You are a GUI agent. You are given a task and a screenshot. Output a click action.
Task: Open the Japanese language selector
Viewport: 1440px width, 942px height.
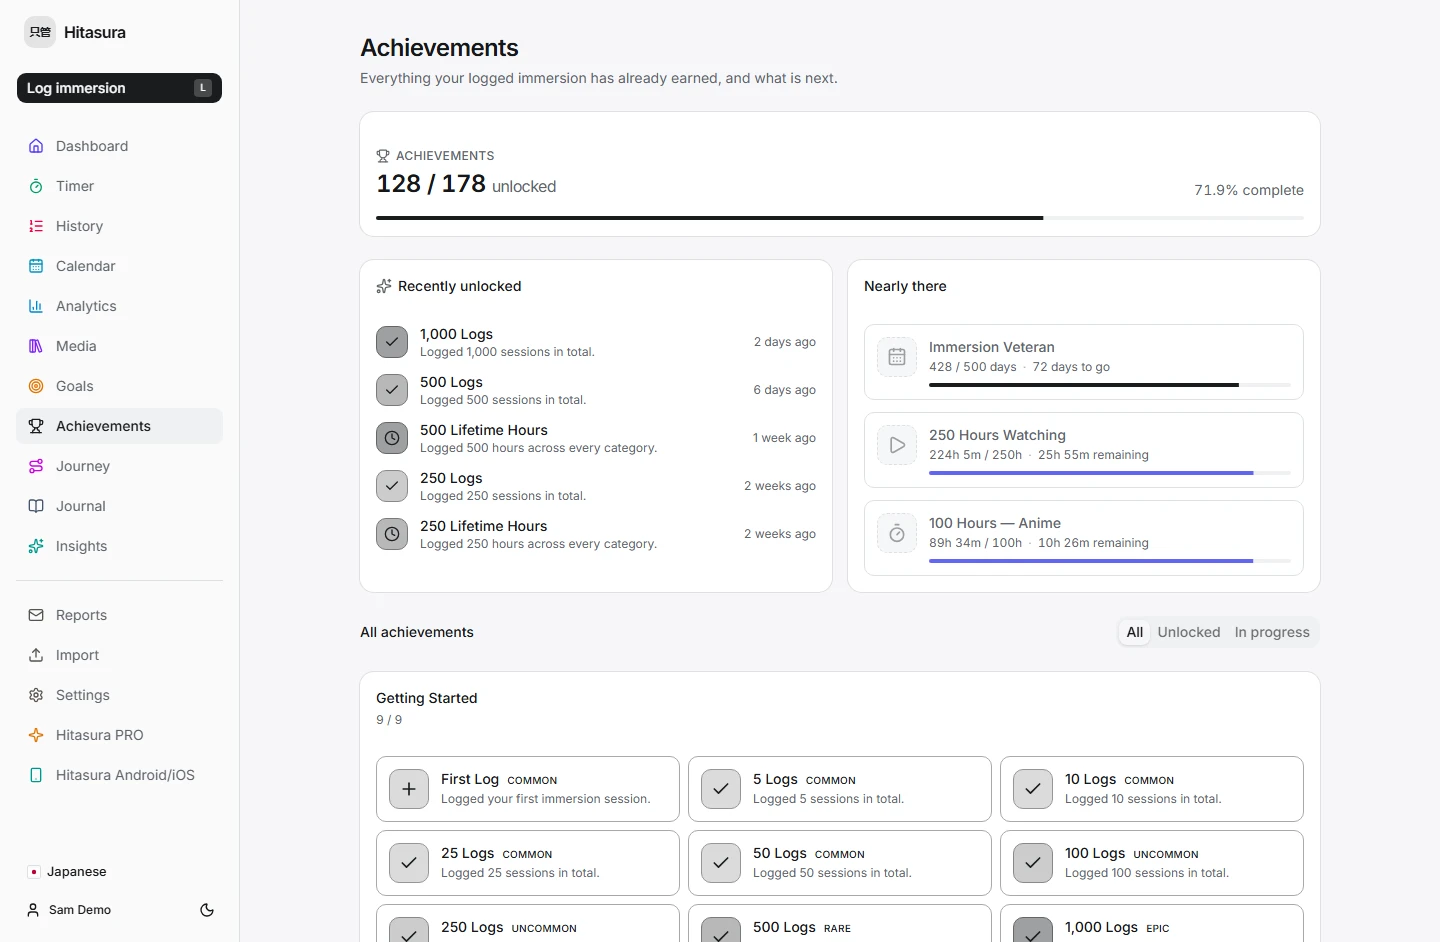coord(68,872)
